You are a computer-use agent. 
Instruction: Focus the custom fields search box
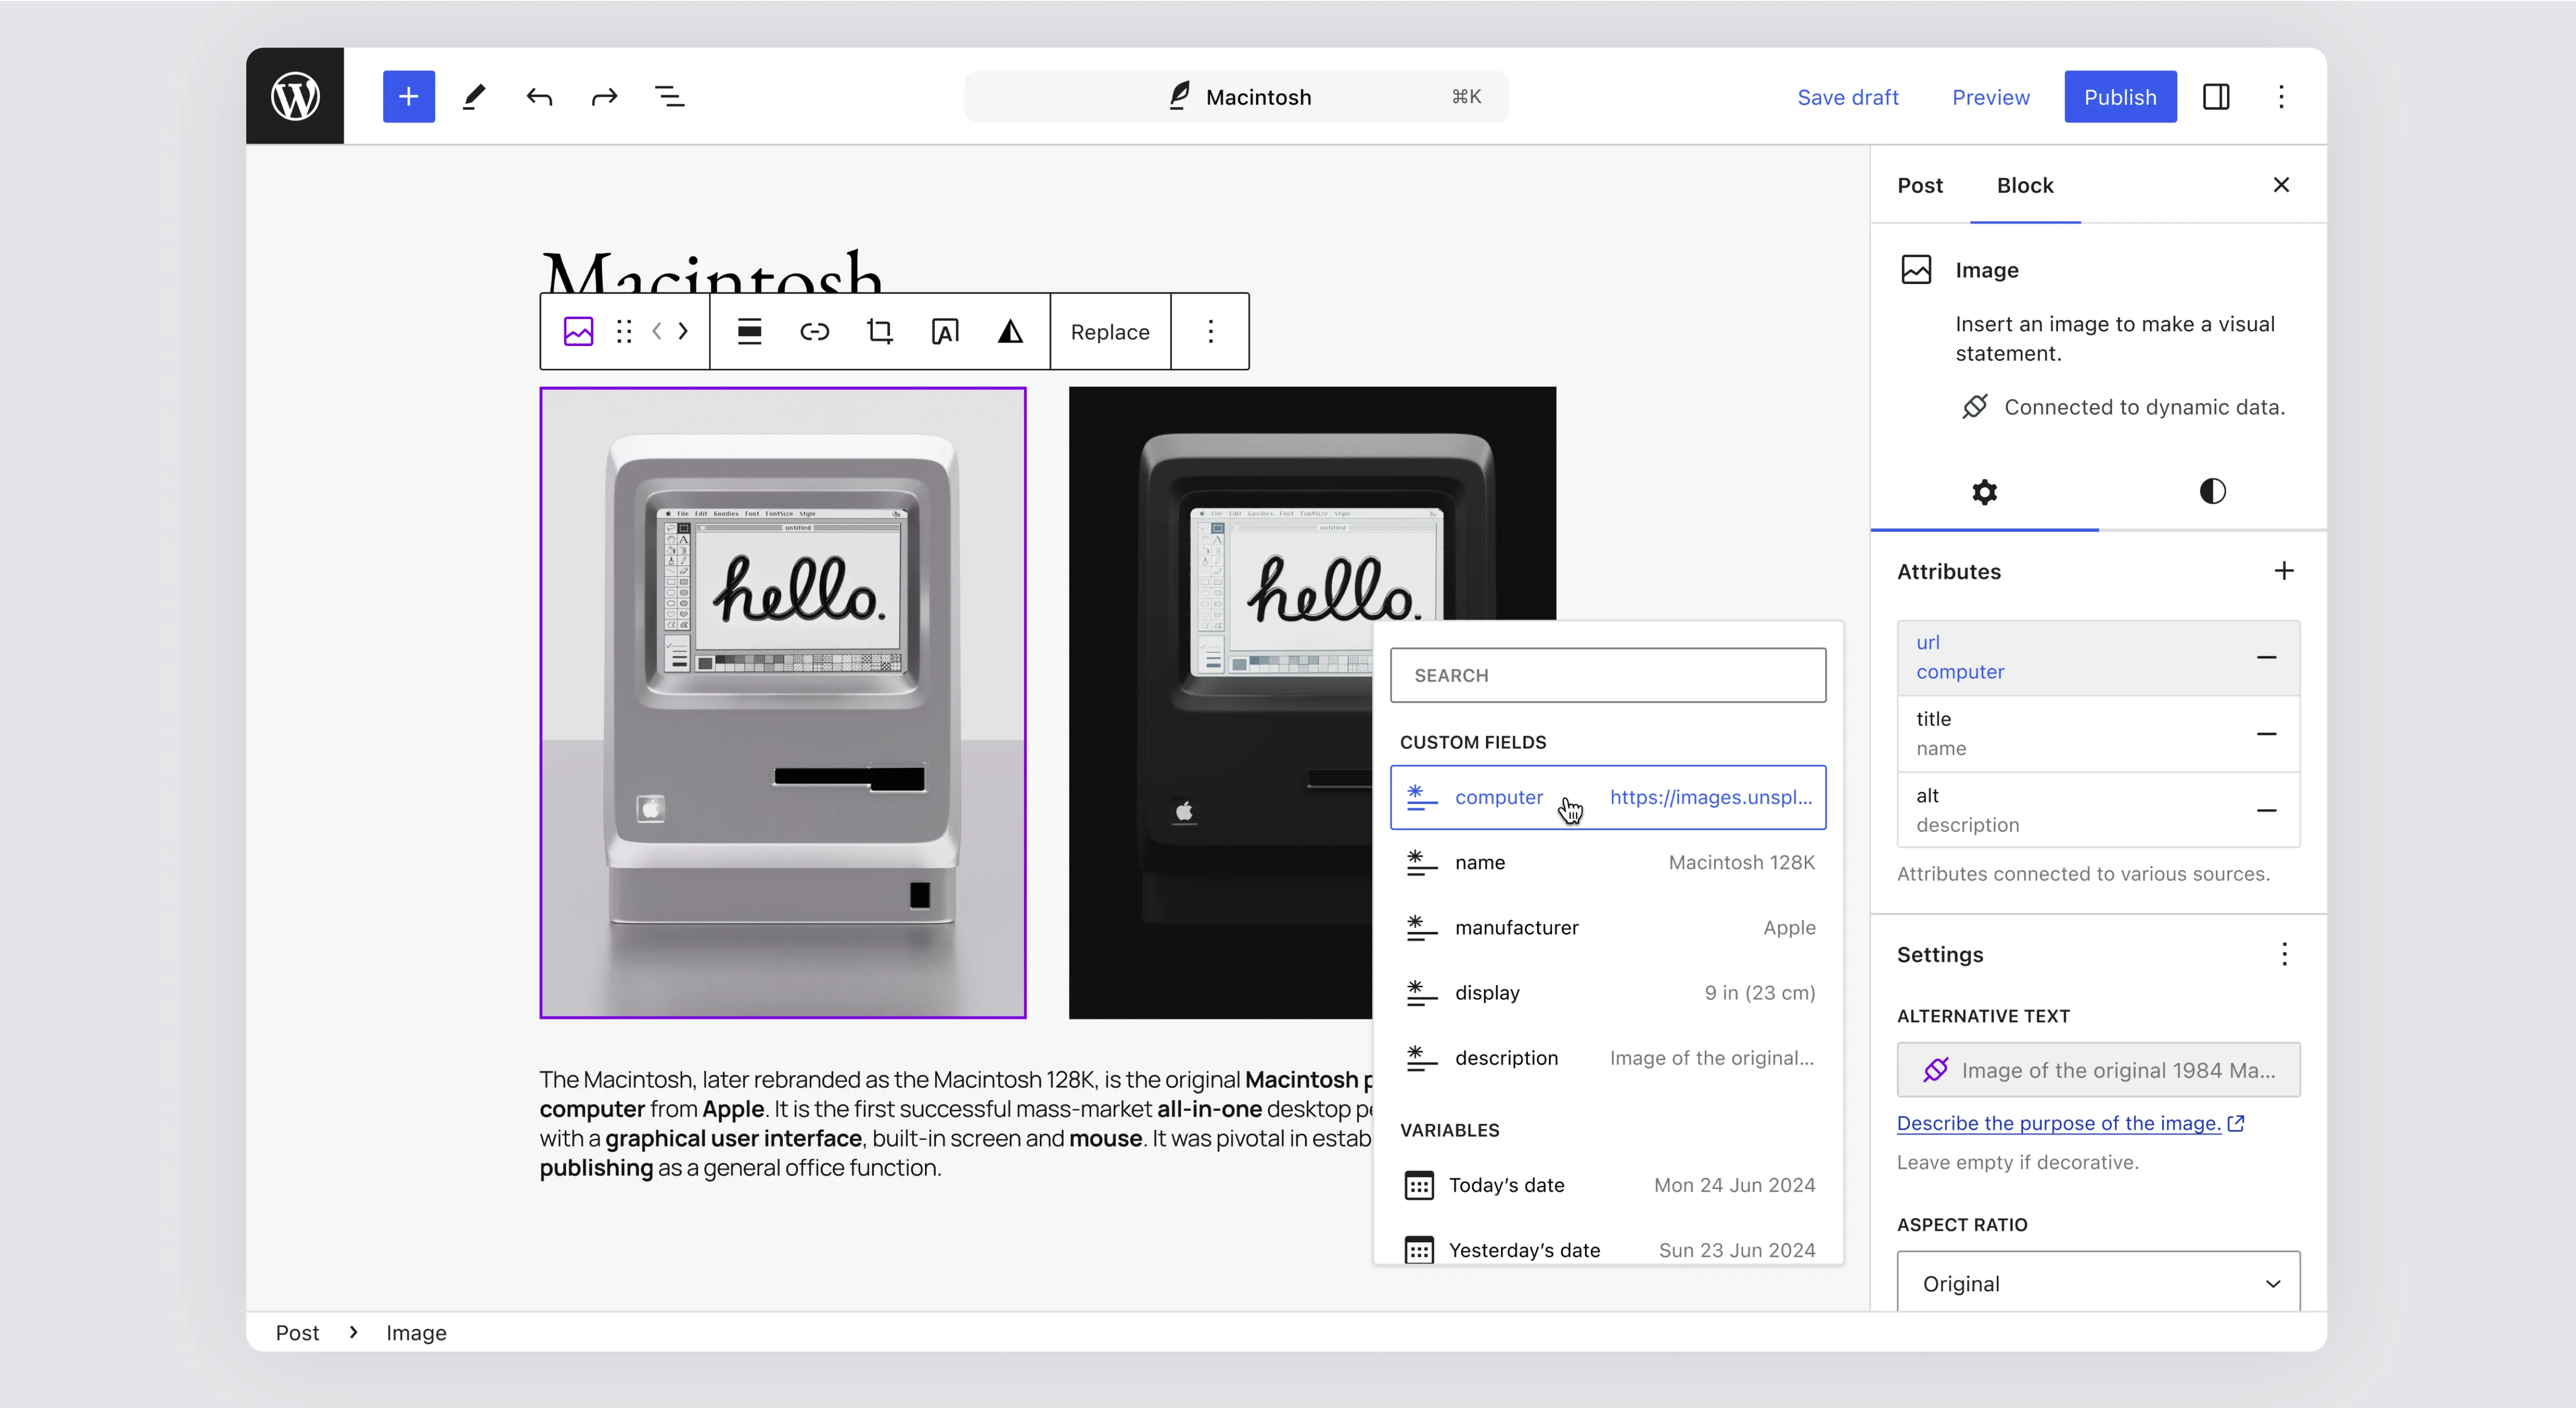click(1607, 675)
